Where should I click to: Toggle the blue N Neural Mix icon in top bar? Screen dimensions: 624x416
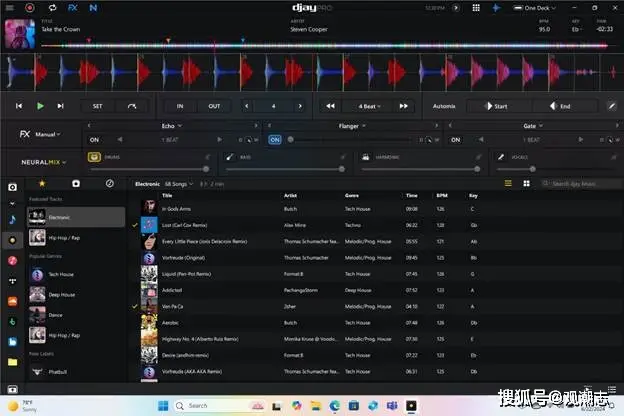[x=93, y=8]
